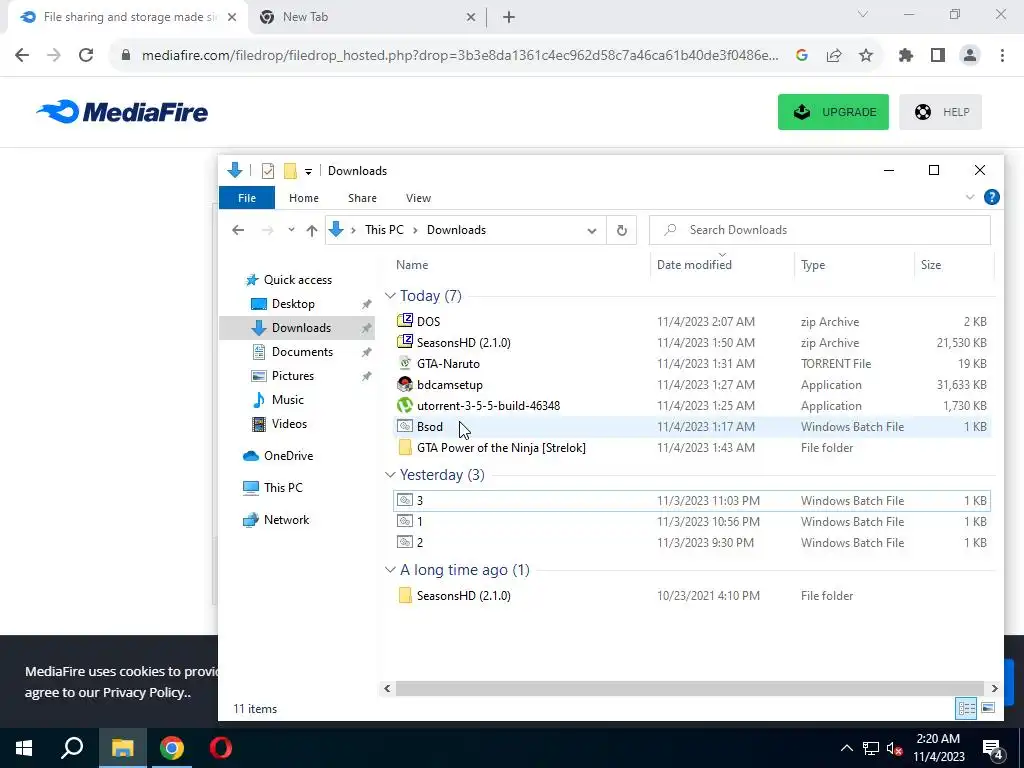
Task: Click the Explorer Properties quick access icon
Action: pyautogui.click(x=268, y=171)
